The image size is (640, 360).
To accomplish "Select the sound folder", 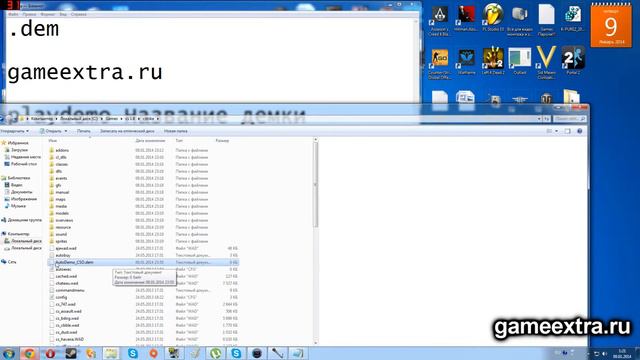I will [x=61, y=234].
